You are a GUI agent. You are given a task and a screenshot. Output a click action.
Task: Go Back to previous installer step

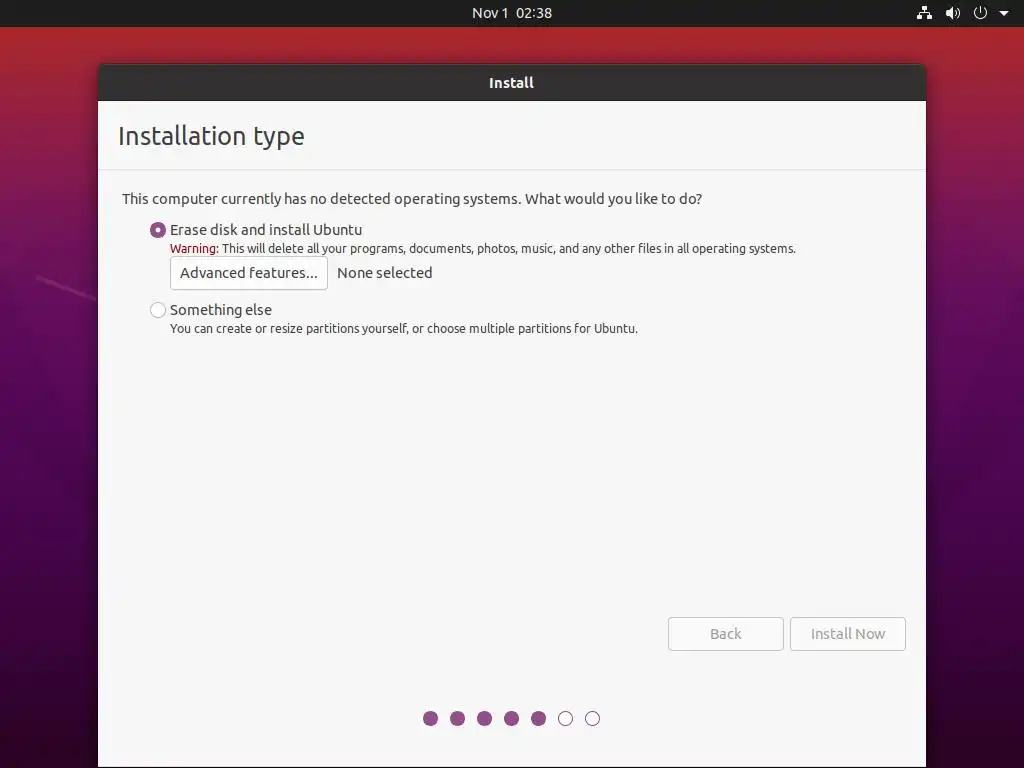click(726, 634)
